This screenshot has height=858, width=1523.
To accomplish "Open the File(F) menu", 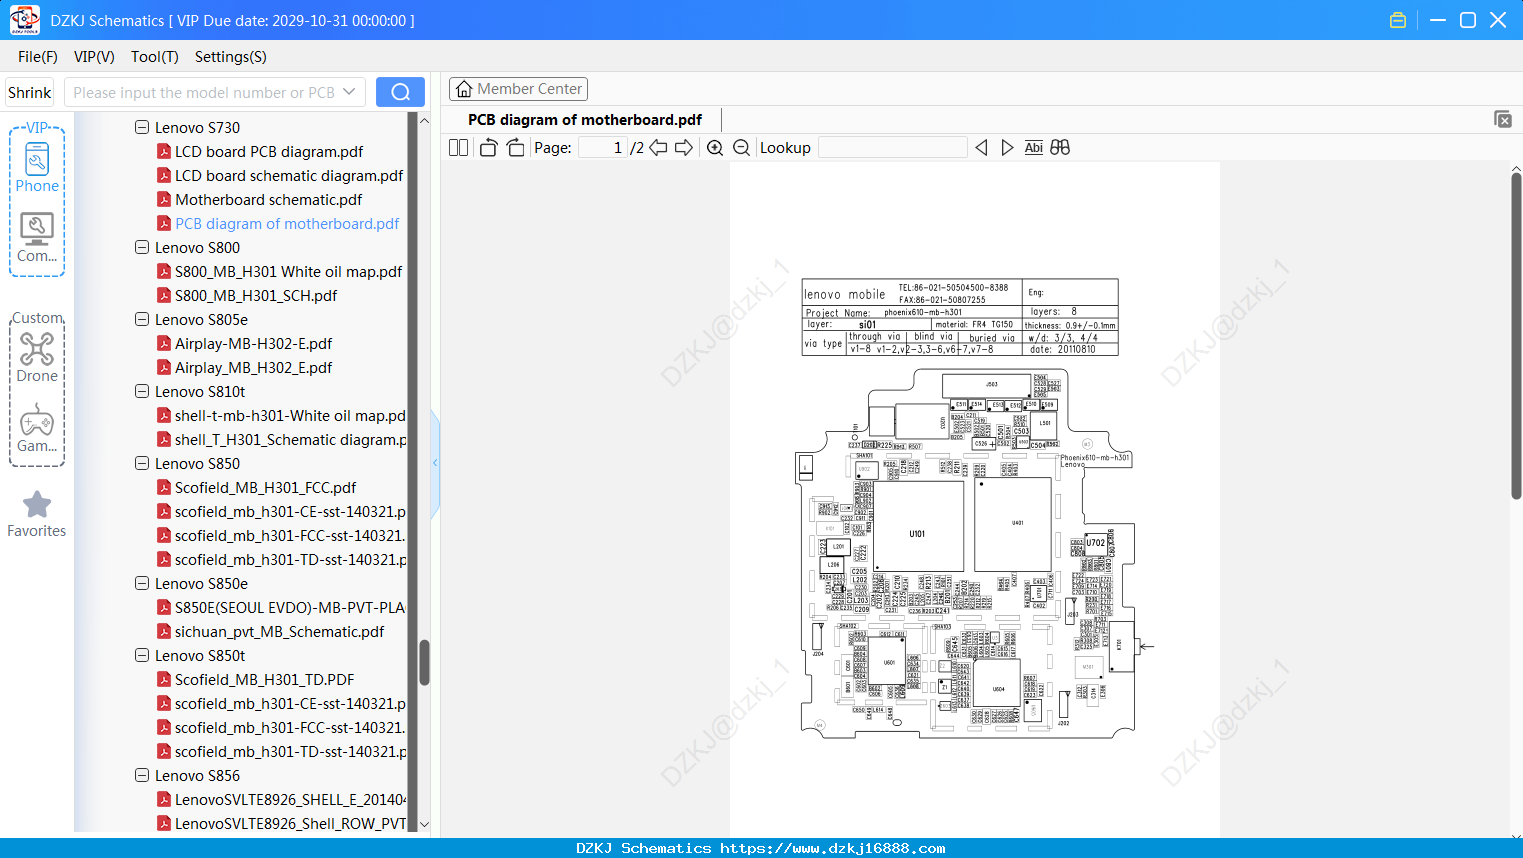I will pos(38,57).
